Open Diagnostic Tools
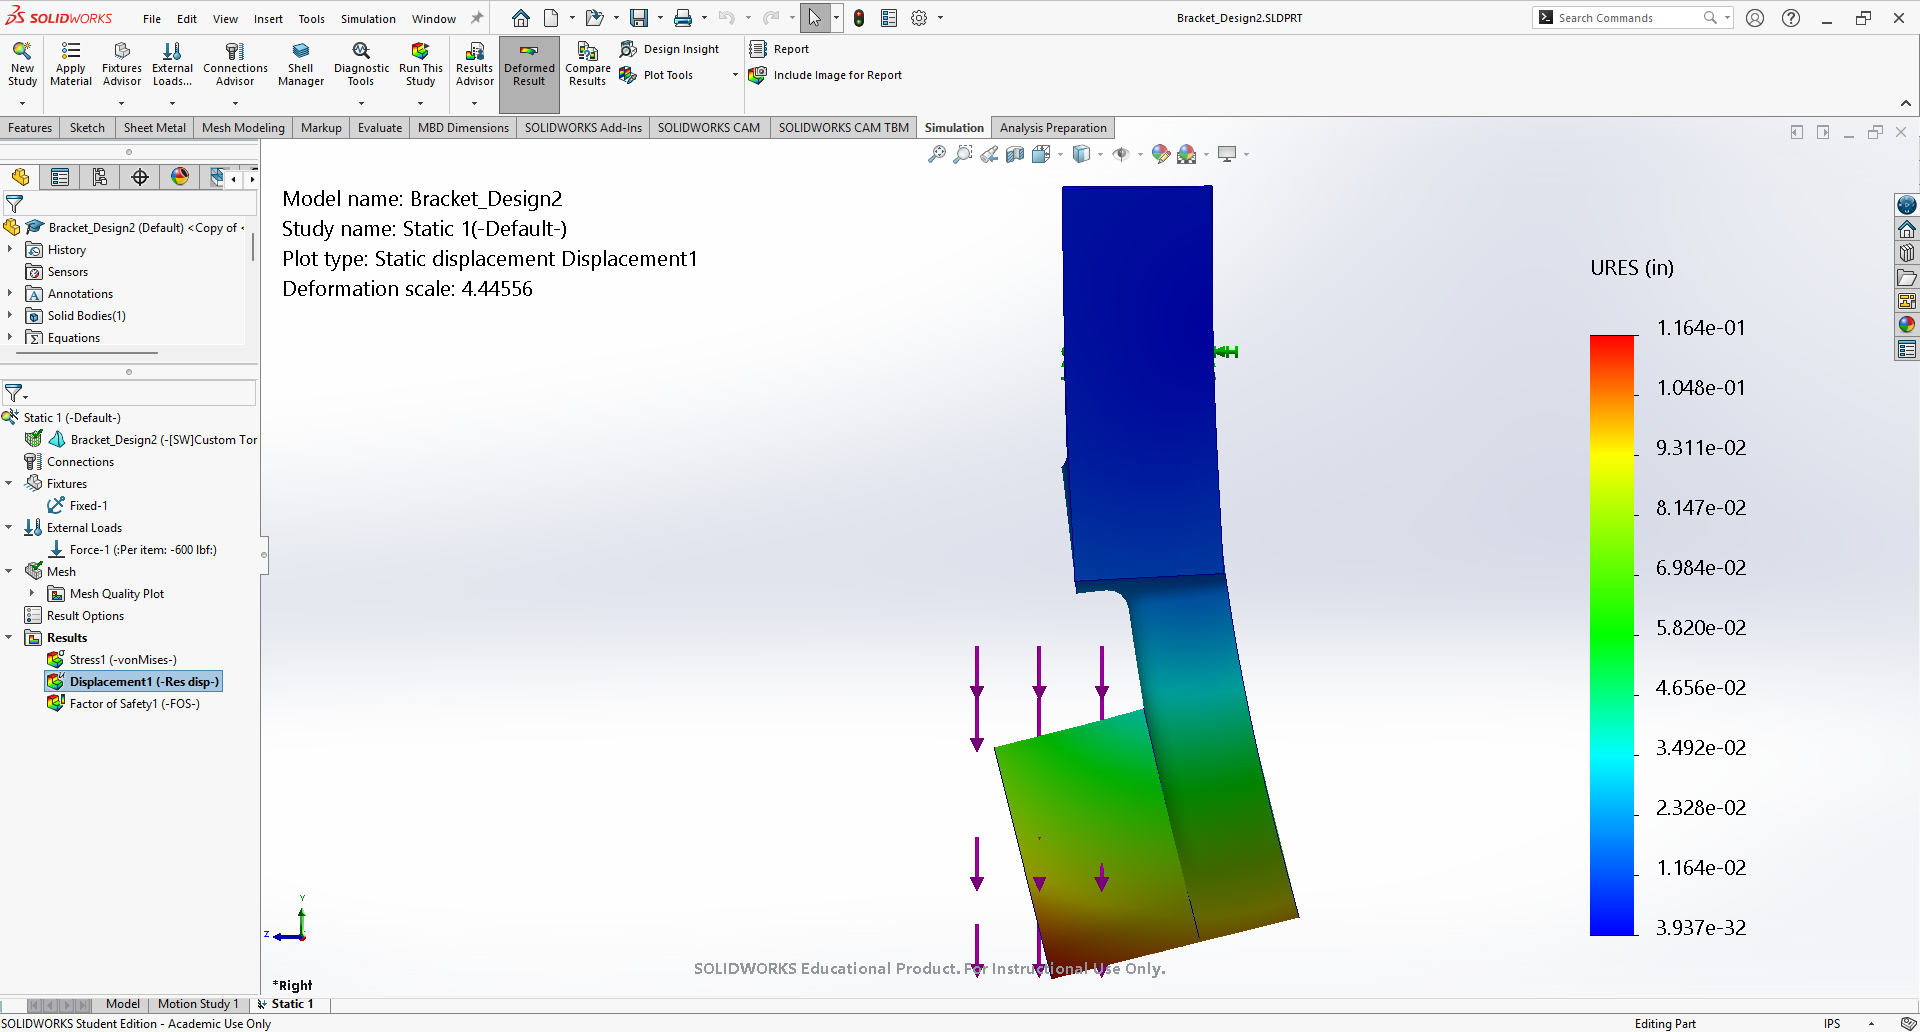 pos(361,64)
